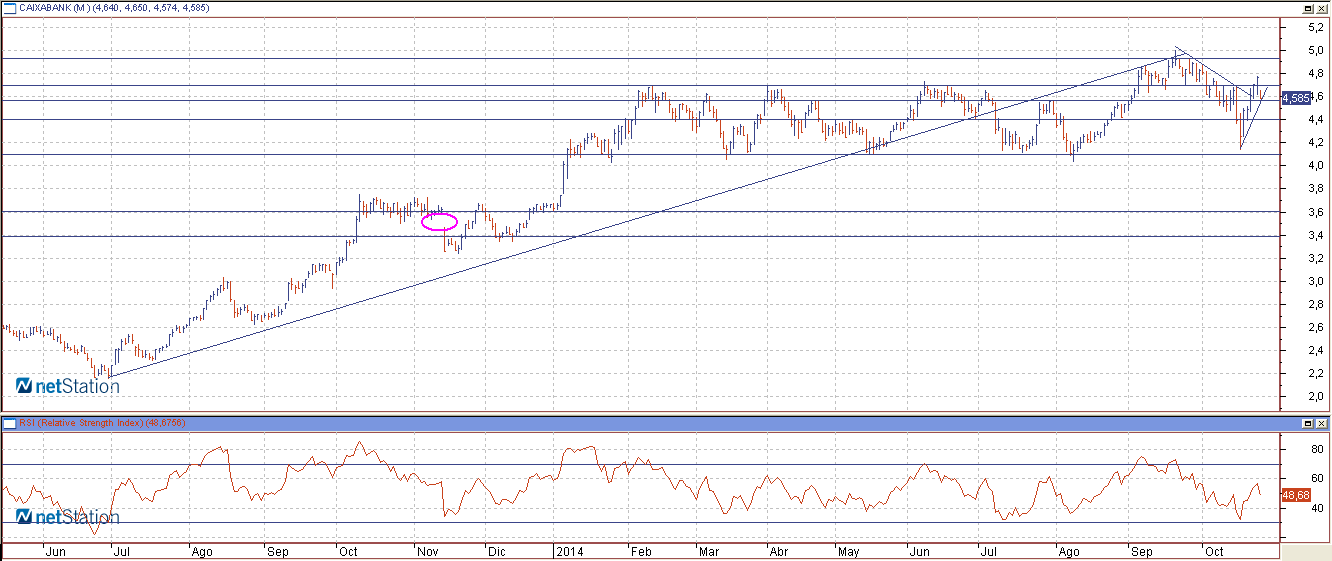Click the 48,68 RSI value tag
Image resolution: width=1332 pixels, height=561 pixels.
coord(1296,495)
